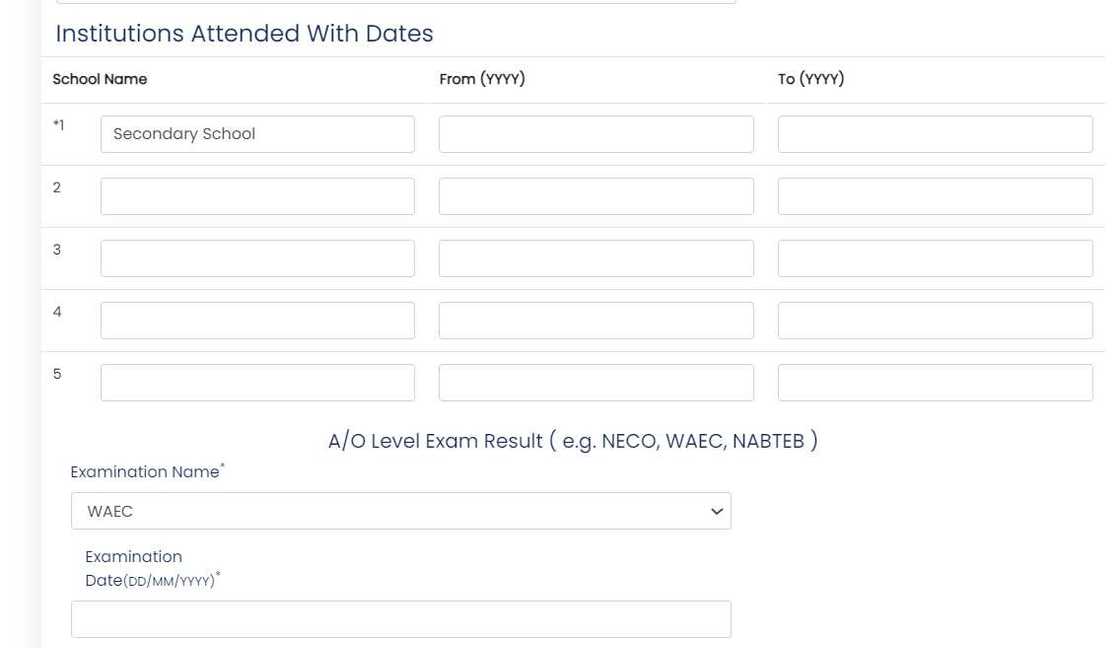This screenshot has width=1120, height=648.
Task: Click the row 3 School Name input
Action: click(257, 258)
